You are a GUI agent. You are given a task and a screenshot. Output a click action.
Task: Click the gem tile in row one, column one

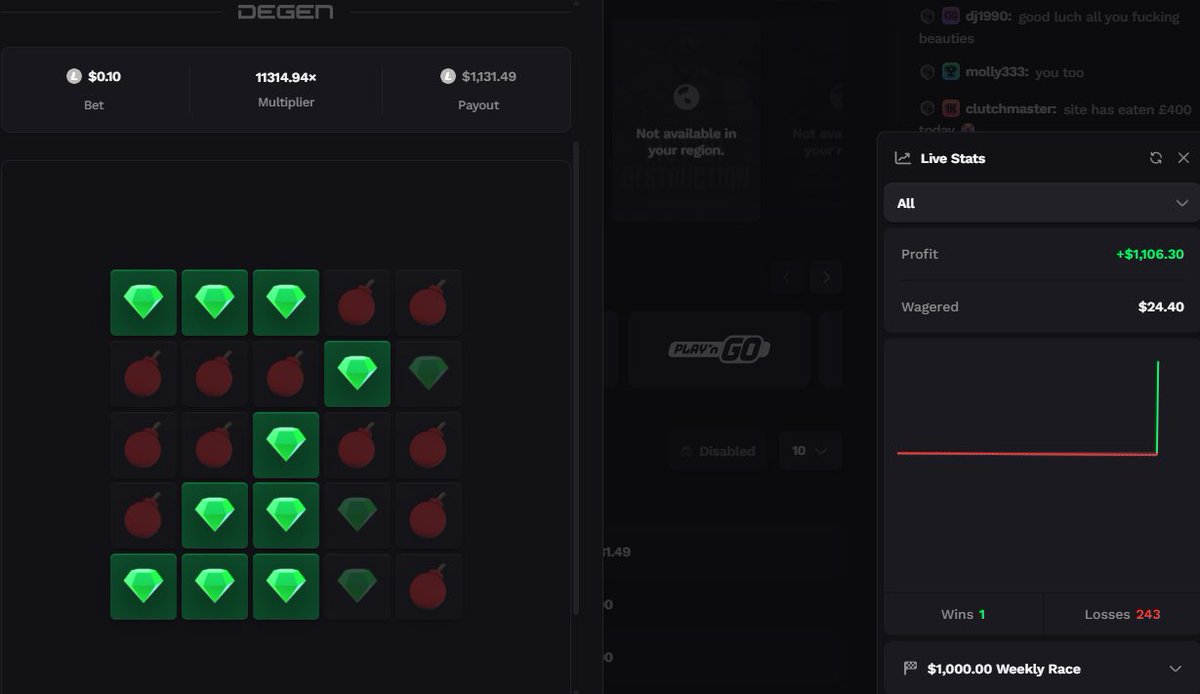(x=143, y=302)
